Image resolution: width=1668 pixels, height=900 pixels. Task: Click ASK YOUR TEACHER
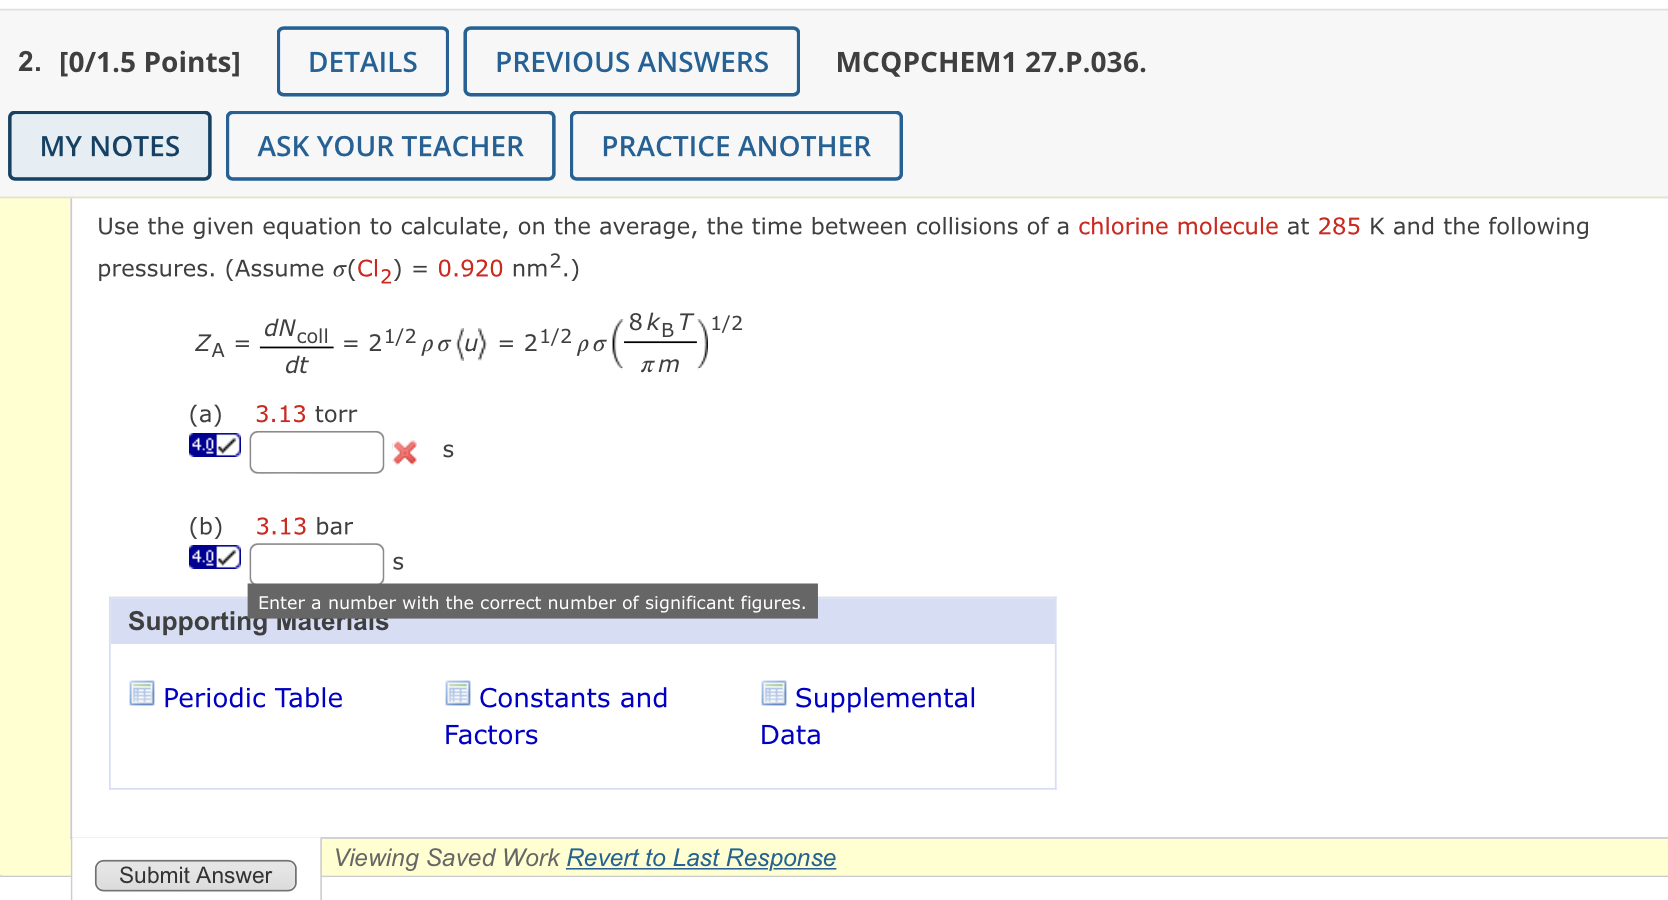tap(390, 145)
